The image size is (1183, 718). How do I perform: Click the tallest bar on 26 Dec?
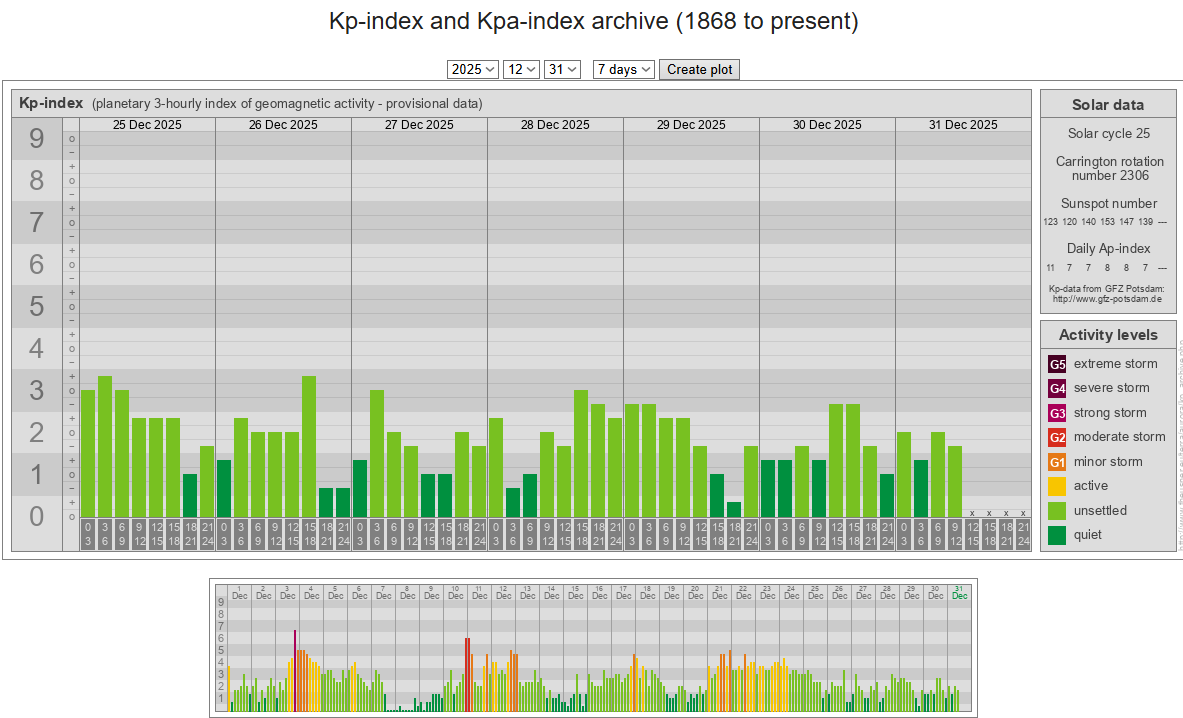pos(309,445)
